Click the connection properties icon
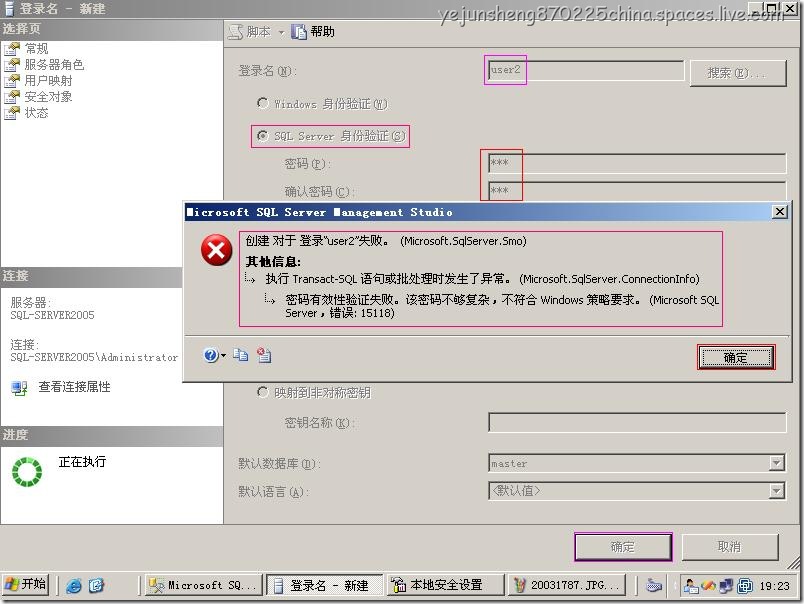Viewport: 804px width, 604px height. 19,388
